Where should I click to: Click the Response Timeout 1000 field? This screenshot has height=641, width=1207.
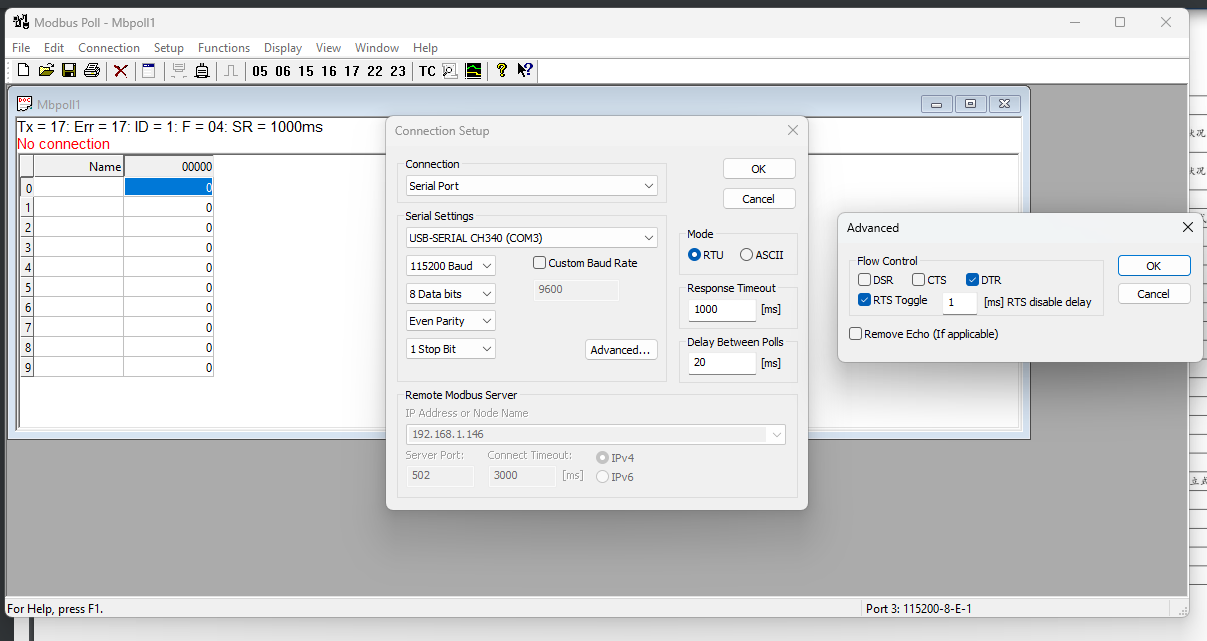(722, 309)
